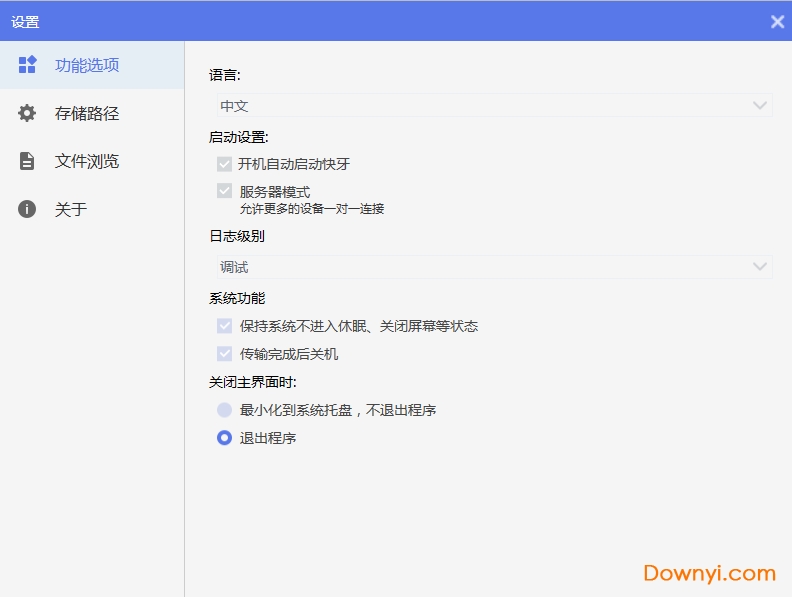This screenshot has width=792, height=597.
Task: Choose the 退出程序 radio option
Action: click(225, 438)
